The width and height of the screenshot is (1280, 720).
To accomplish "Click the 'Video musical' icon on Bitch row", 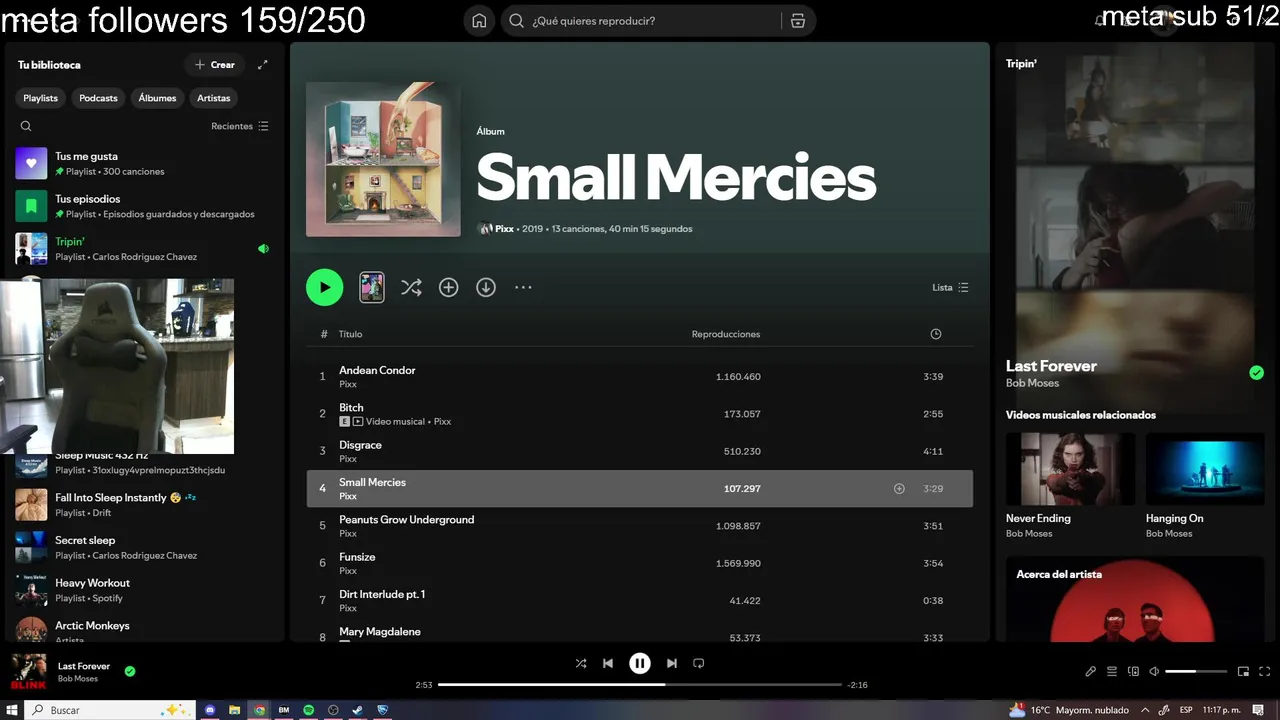I will click(x=358, y=422).
